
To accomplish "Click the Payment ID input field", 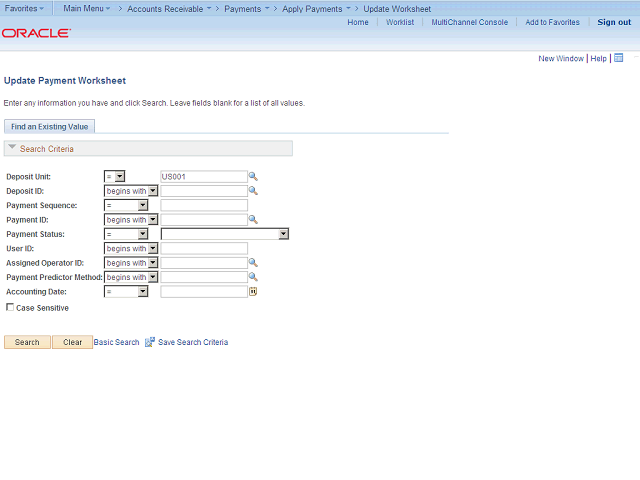I will 204,220.
